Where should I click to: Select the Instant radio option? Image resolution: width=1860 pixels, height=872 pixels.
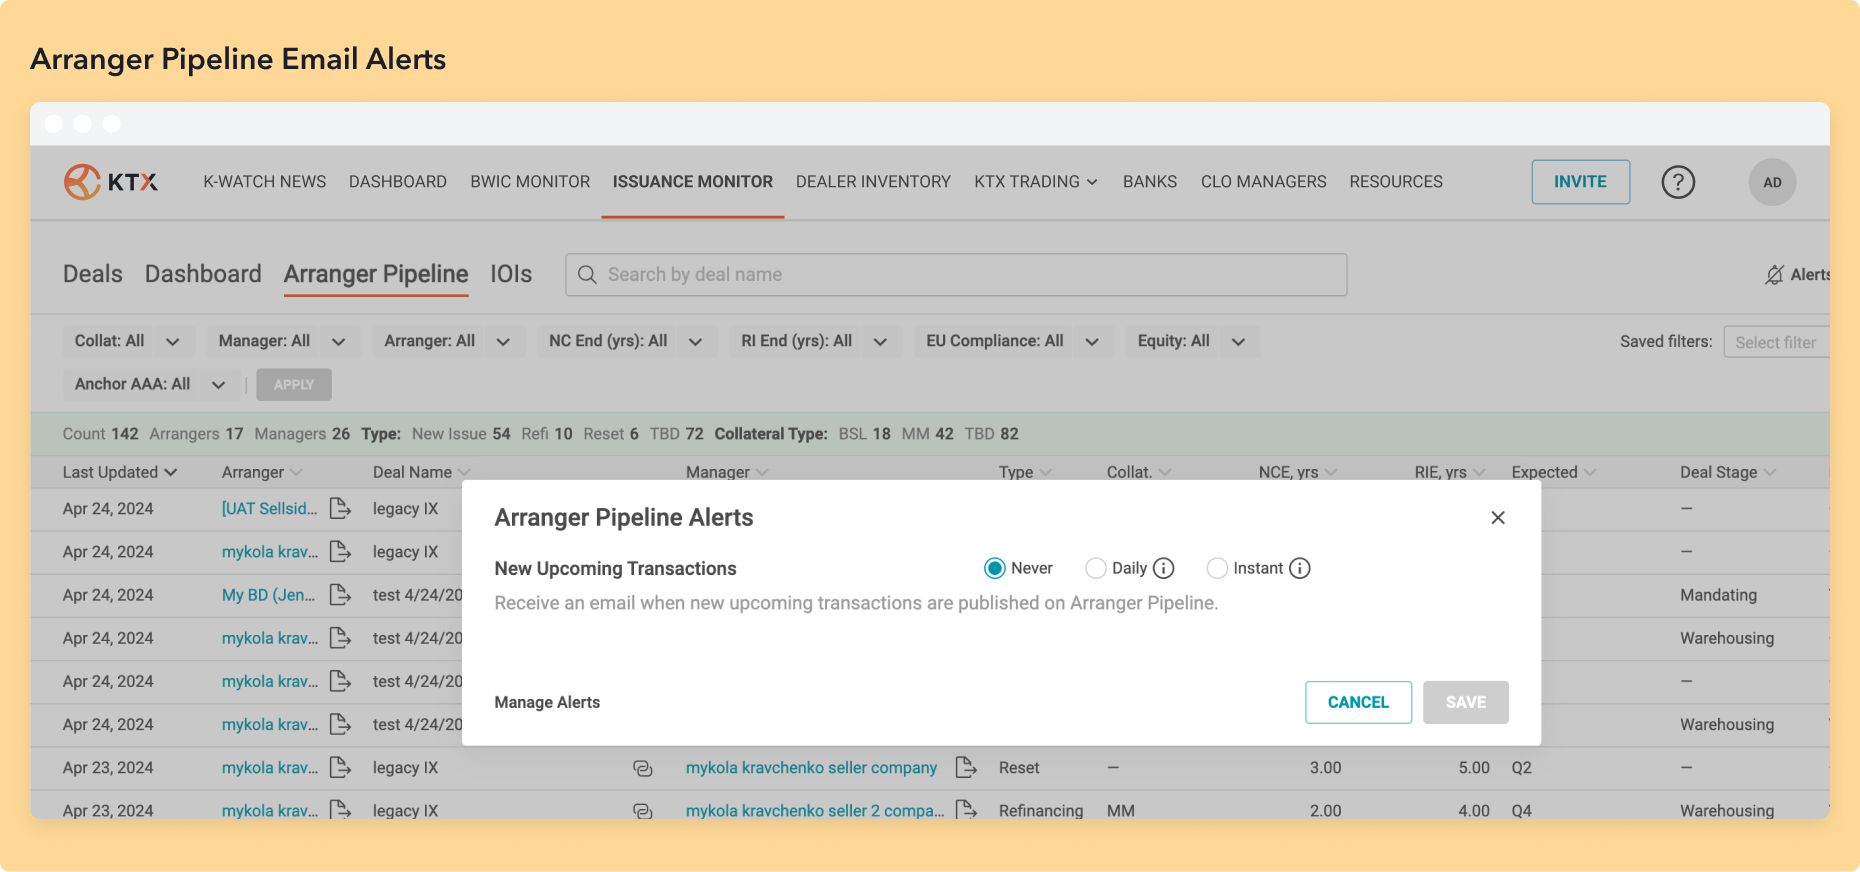(1217, 568)
